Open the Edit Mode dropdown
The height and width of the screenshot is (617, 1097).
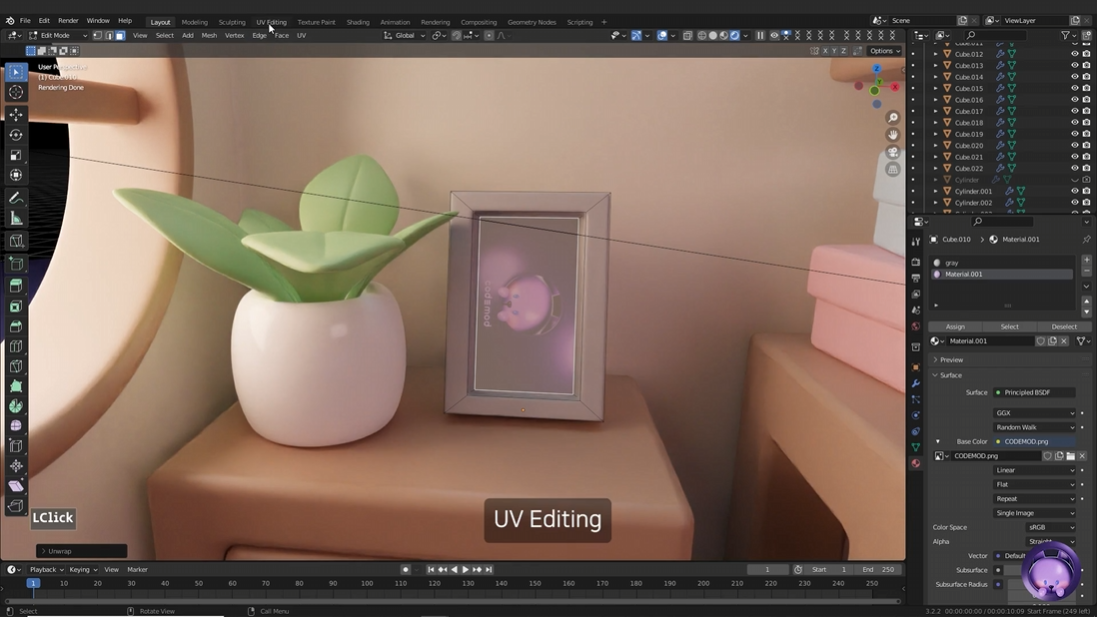click(59, 35)
